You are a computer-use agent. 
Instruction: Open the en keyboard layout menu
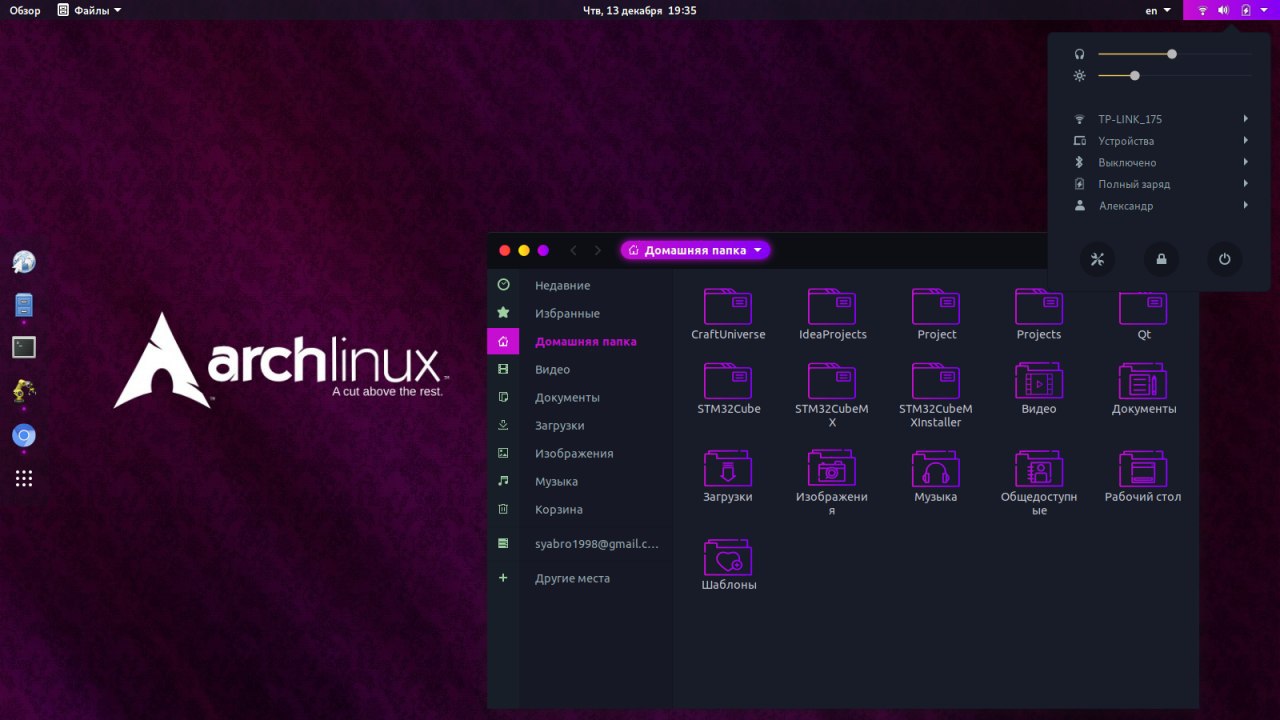tap(1158, 10)
